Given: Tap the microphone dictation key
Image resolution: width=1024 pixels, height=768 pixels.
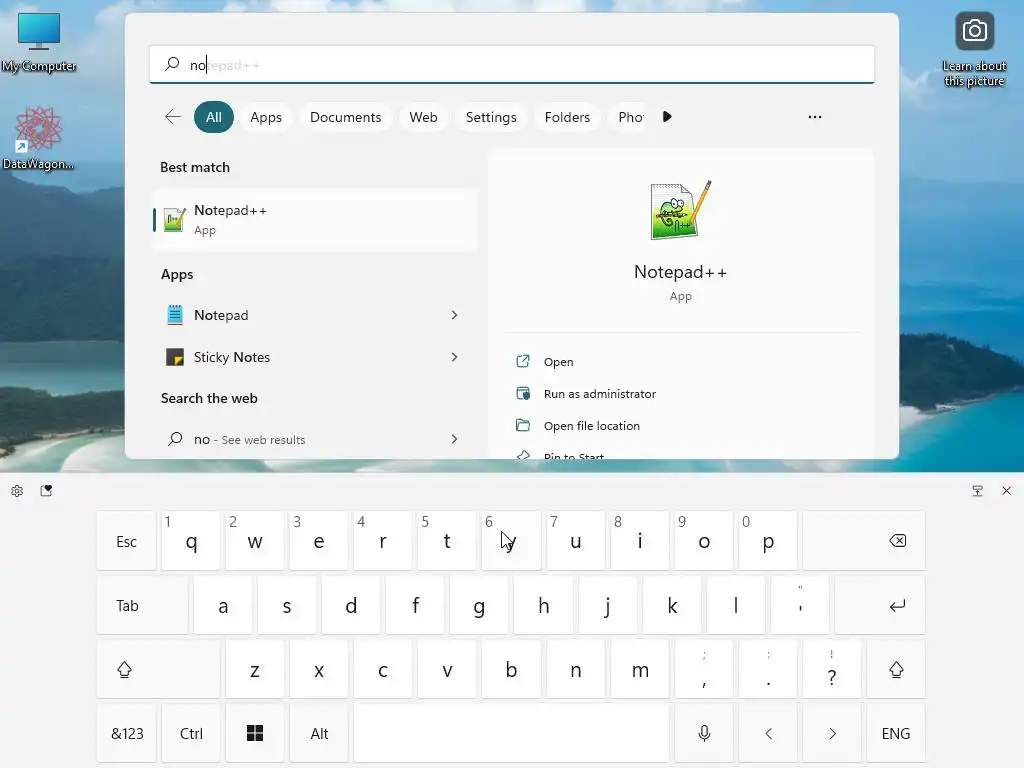Looking at the screenshot, I should (704, 733).
